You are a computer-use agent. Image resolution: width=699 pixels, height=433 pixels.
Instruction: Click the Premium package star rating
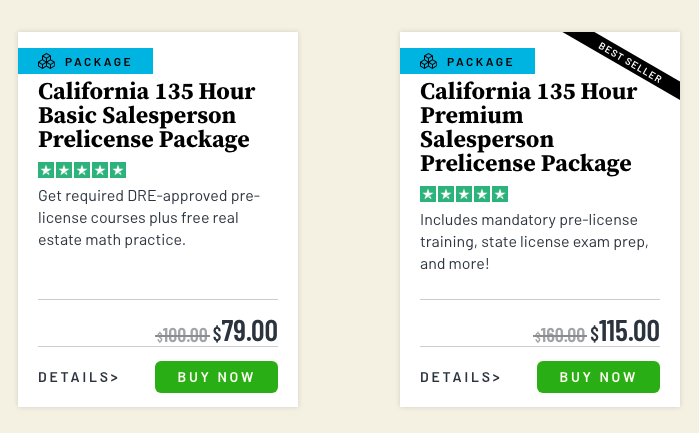(464, 194)
